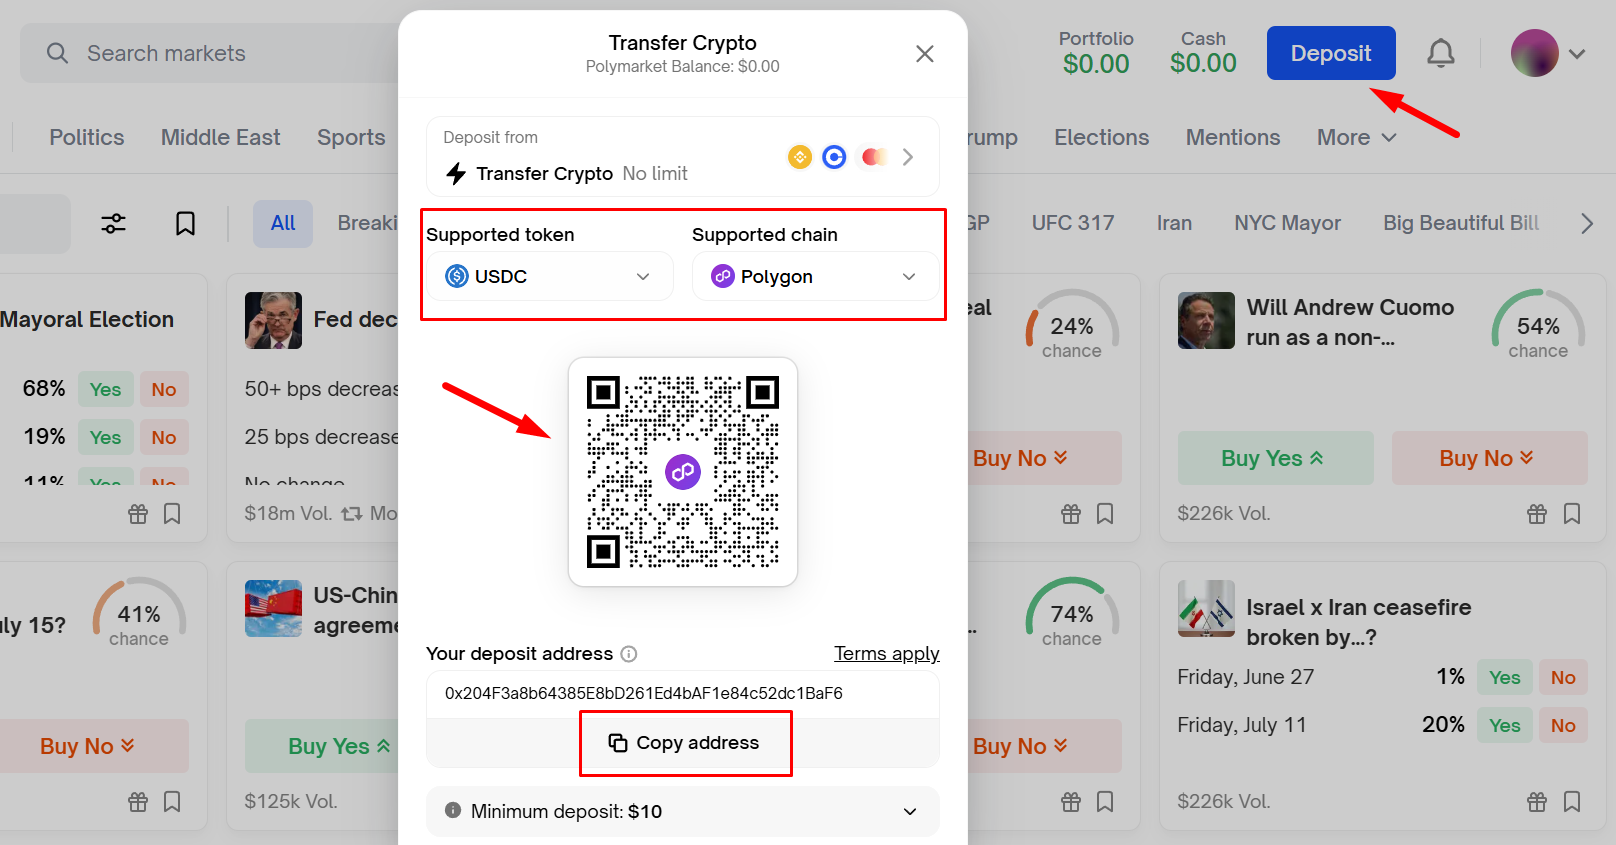
Task: Open the USDC supported token dropdown
Action: coord(550,277)
